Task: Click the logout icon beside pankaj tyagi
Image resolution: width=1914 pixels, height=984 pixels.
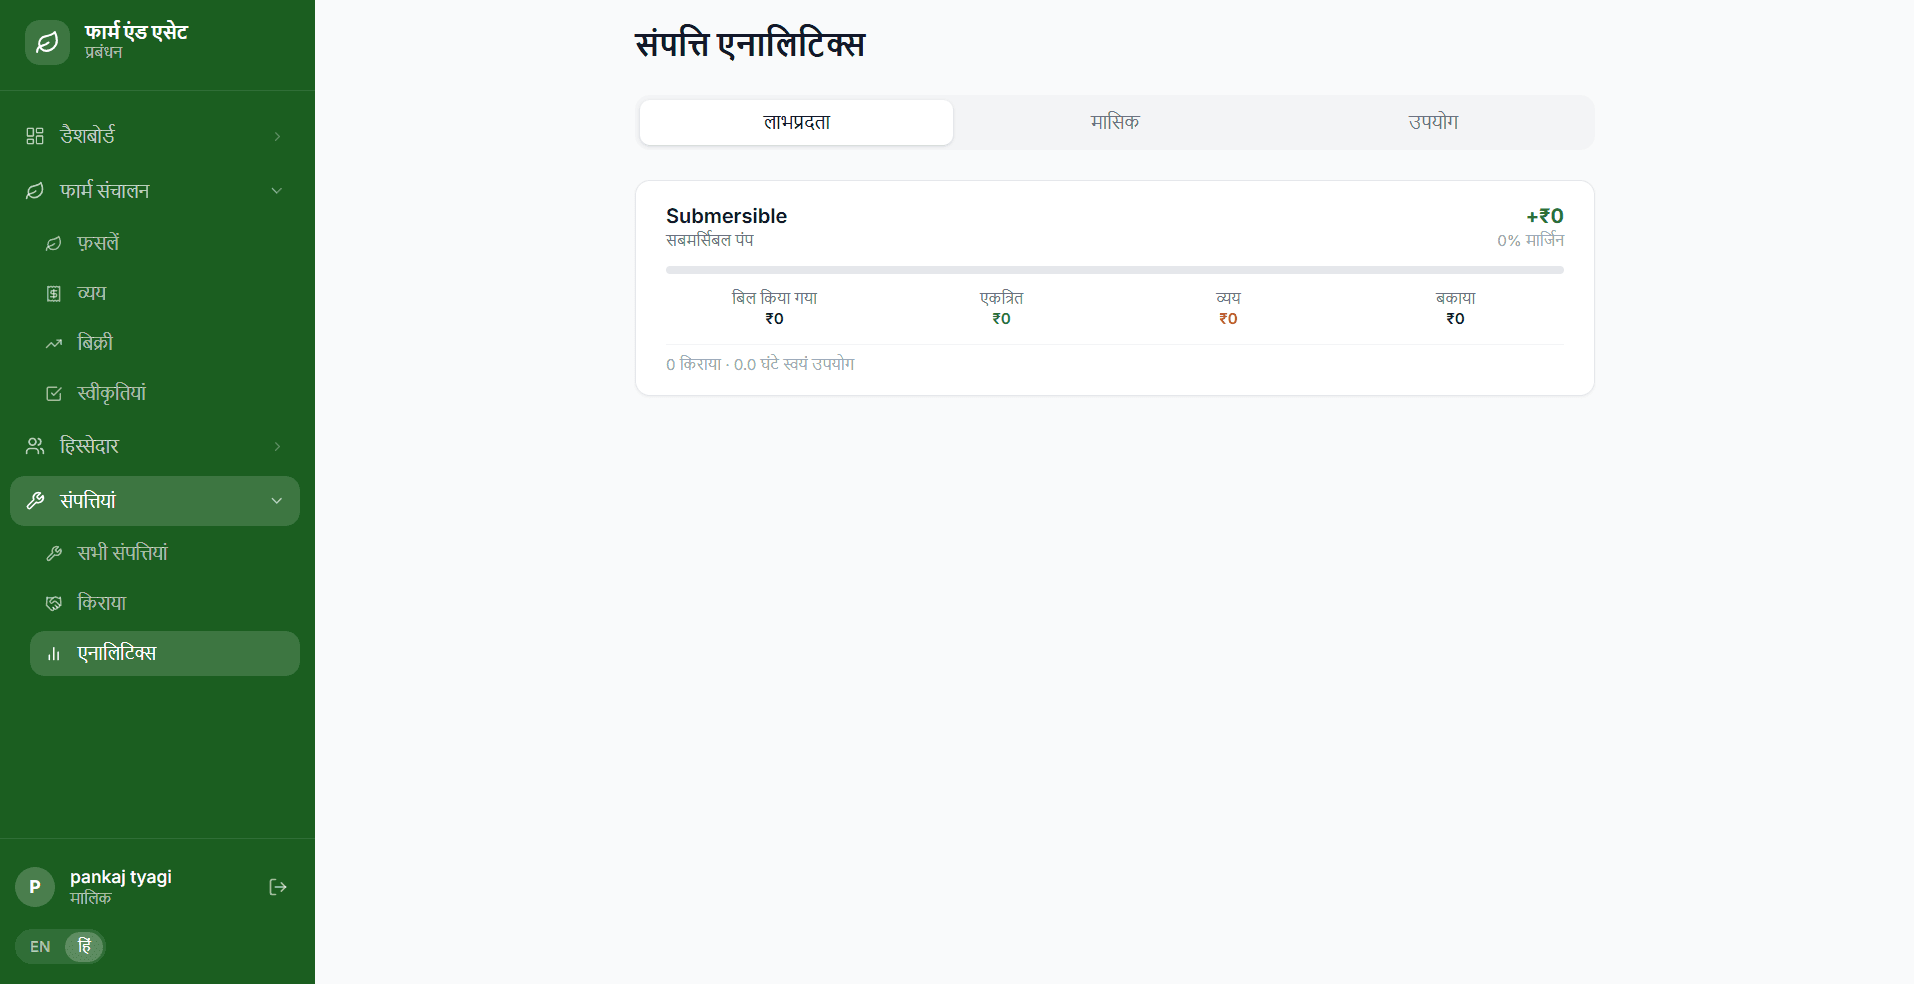Action: 278,887
